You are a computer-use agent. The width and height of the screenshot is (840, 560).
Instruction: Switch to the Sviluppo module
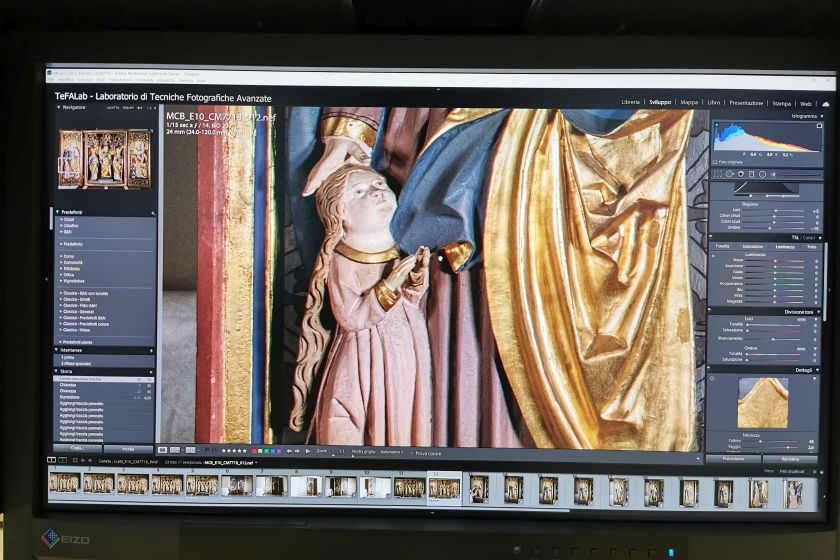659,102
